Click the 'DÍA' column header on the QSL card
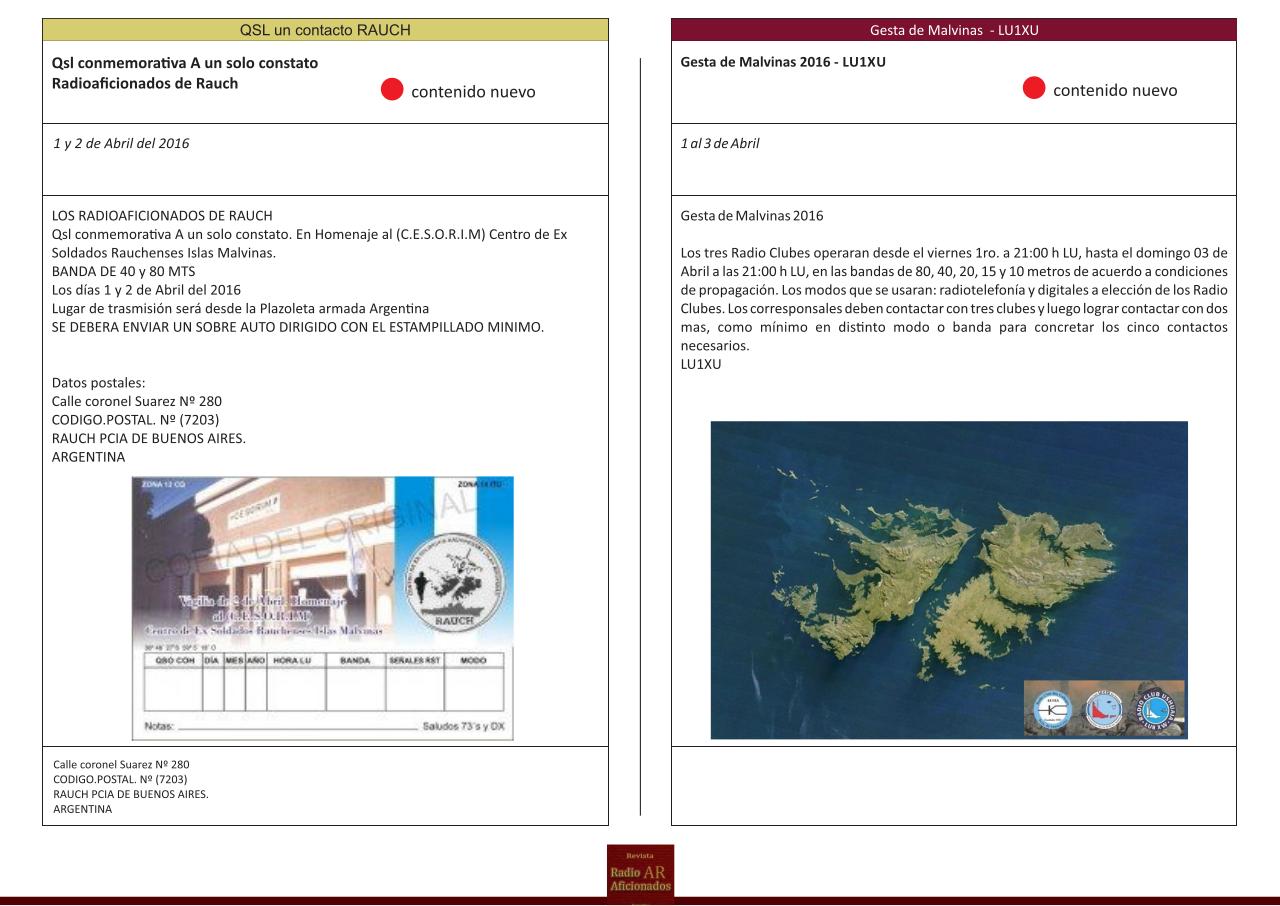1280x906 pixels. point(213,661)
